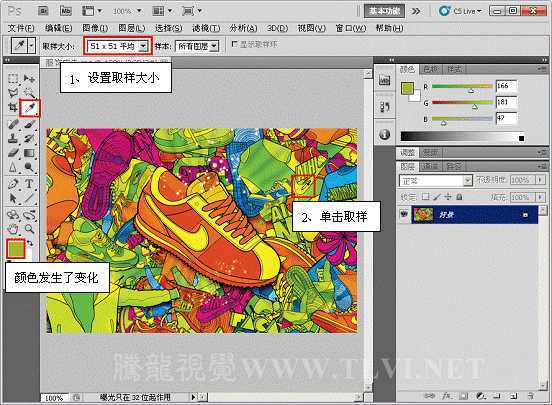
Task: Open the layer opacity slider arrow
Action: pos(540,180)
